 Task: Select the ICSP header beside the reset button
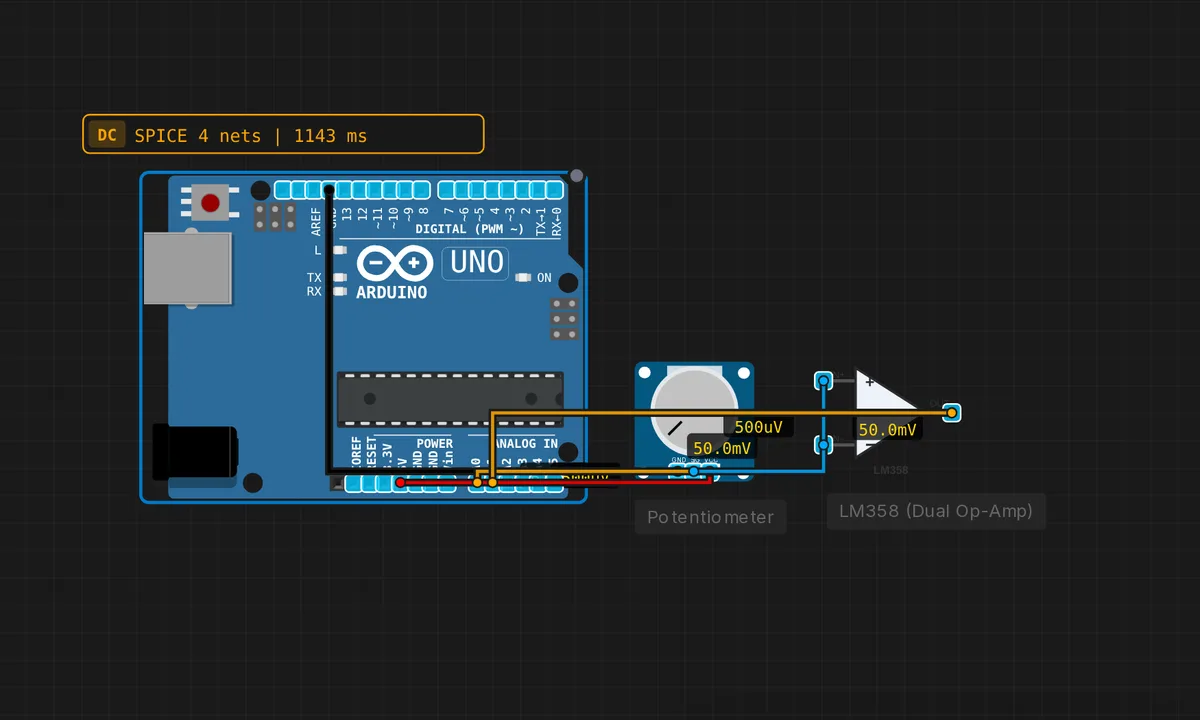pos(274,218)
